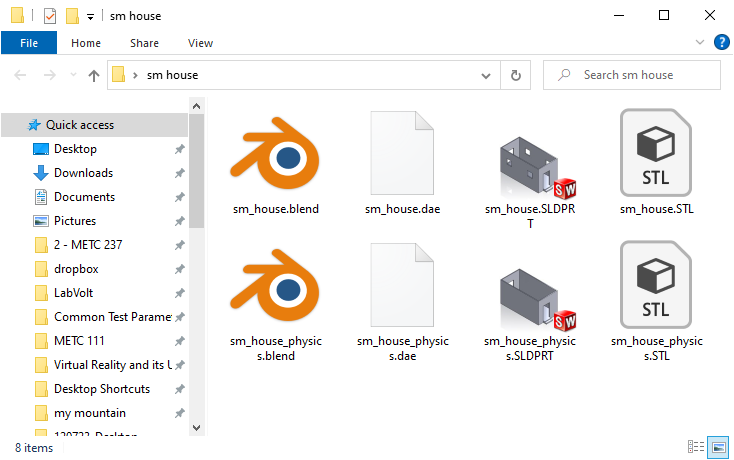Unpin LabVolt using its pin icon
The width and height of the screenshot is (734, 460).
(x=180, y=293)
